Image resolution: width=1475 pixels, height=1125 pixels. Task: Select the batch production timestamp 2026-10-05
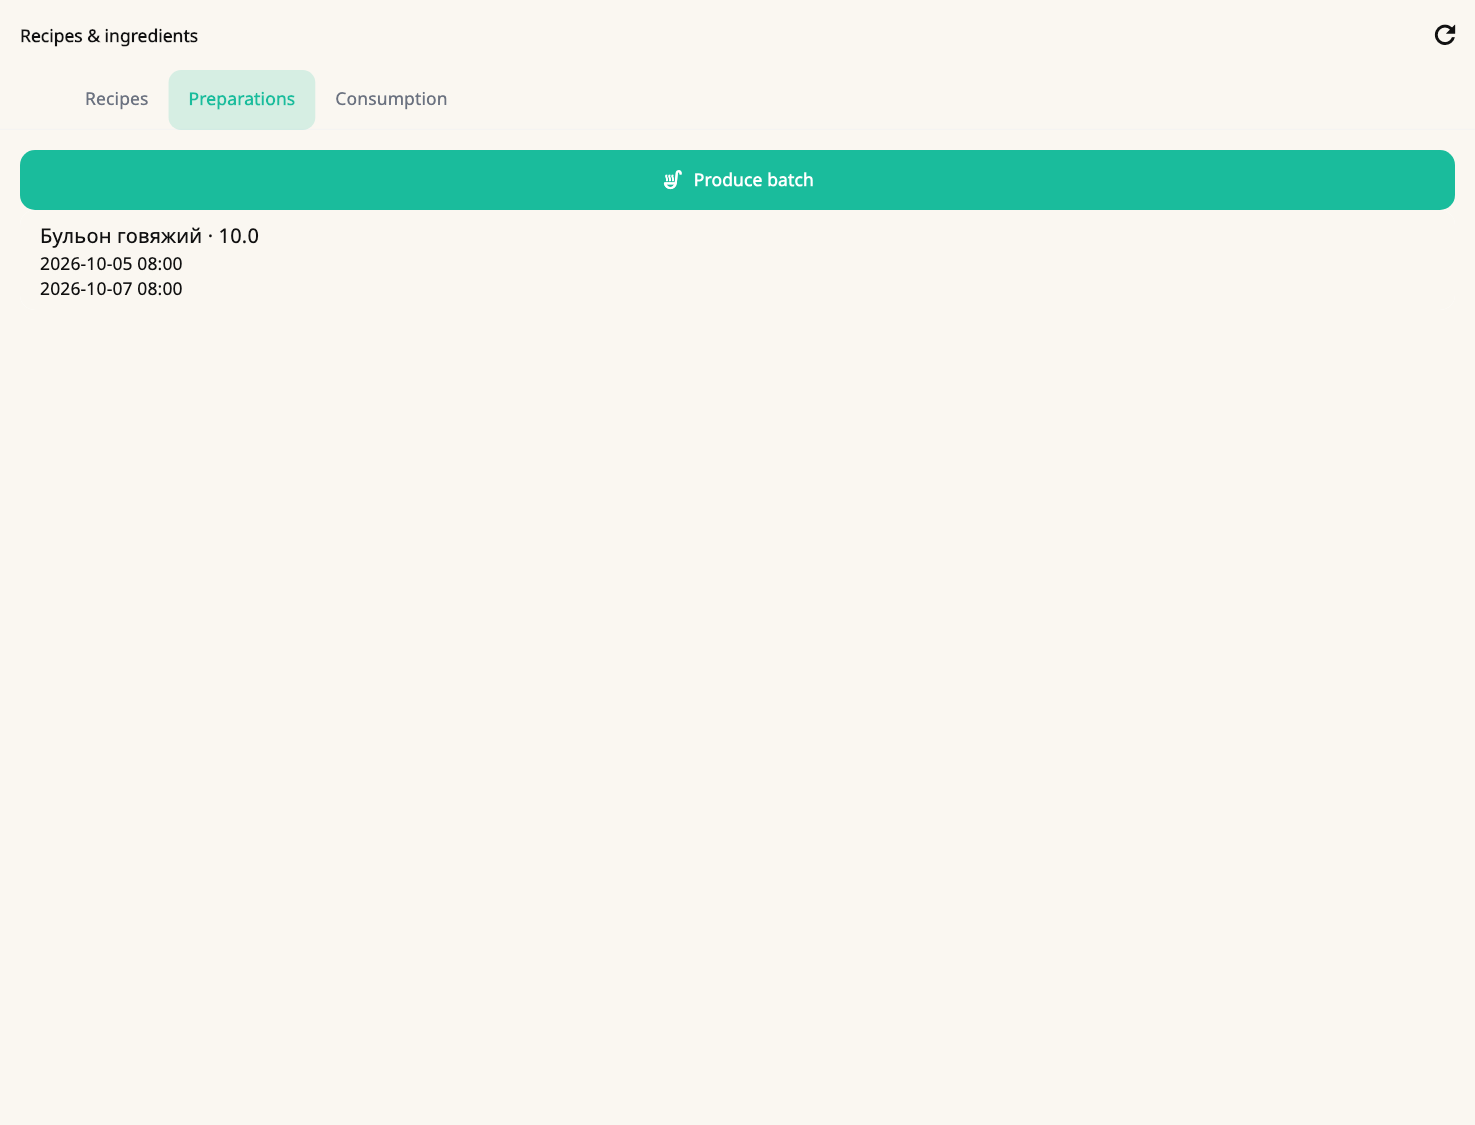[111, 264]
